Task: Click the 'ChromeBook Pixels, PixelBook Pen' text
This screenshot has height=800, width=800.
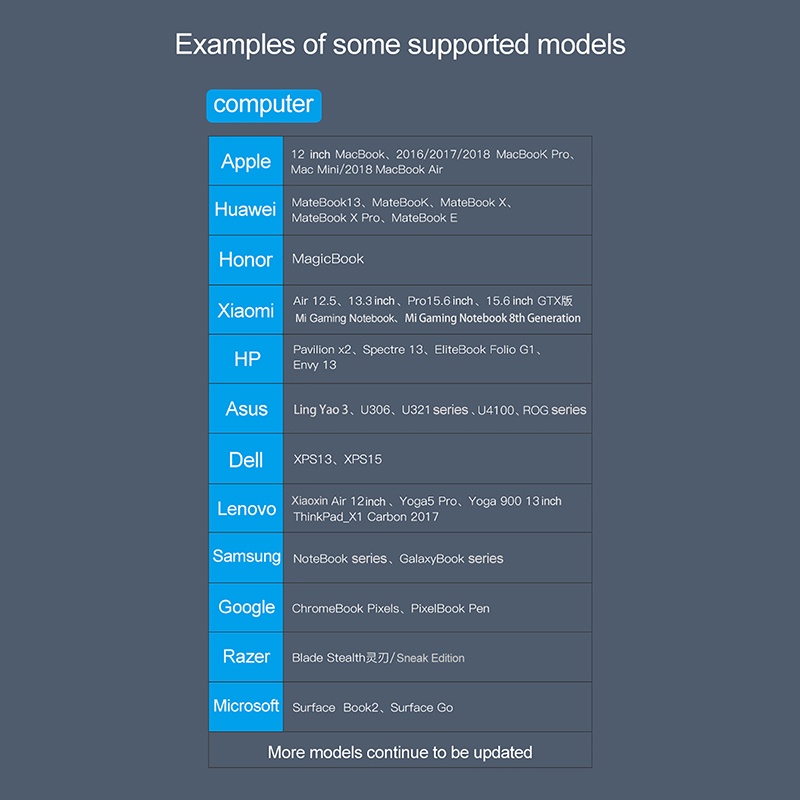Action: pyautogui.click(x=390, y=608)
